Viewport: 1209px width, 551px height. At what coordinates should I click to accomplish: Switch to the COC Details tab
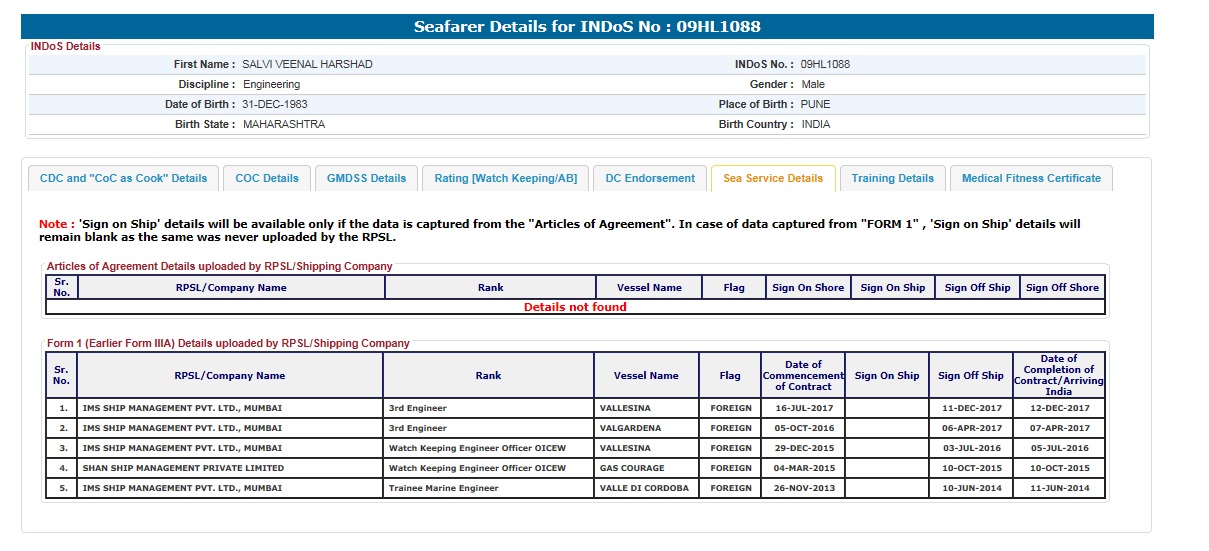(x=267, y=178)
